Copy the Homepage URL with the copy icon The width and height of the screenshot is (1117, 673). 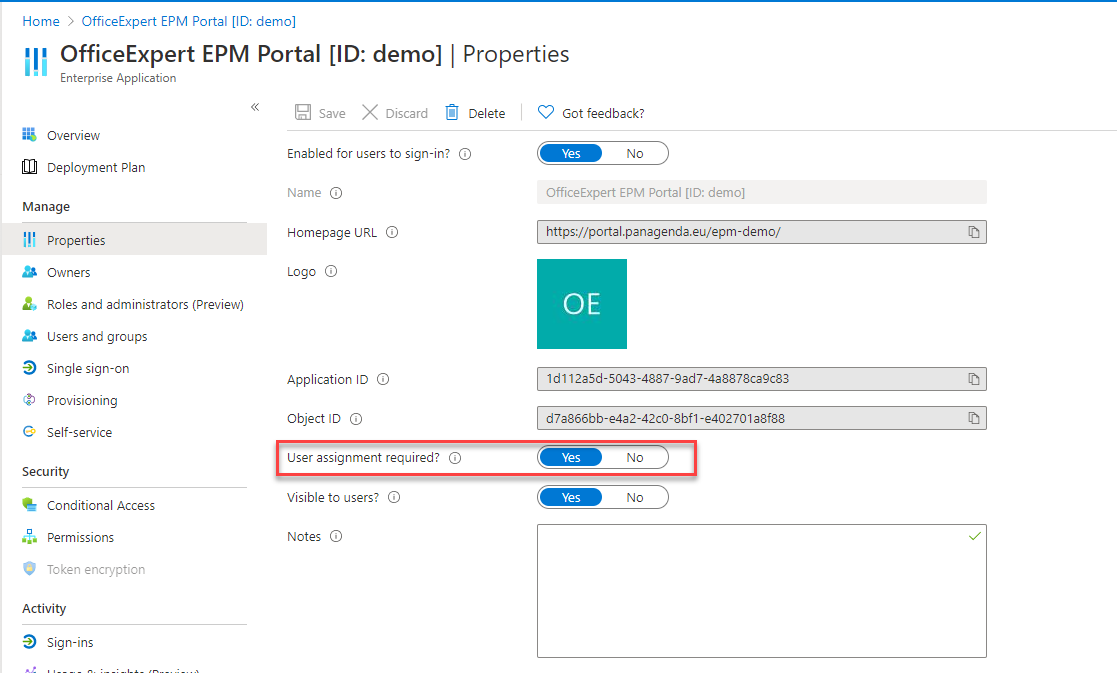point(973,232)
